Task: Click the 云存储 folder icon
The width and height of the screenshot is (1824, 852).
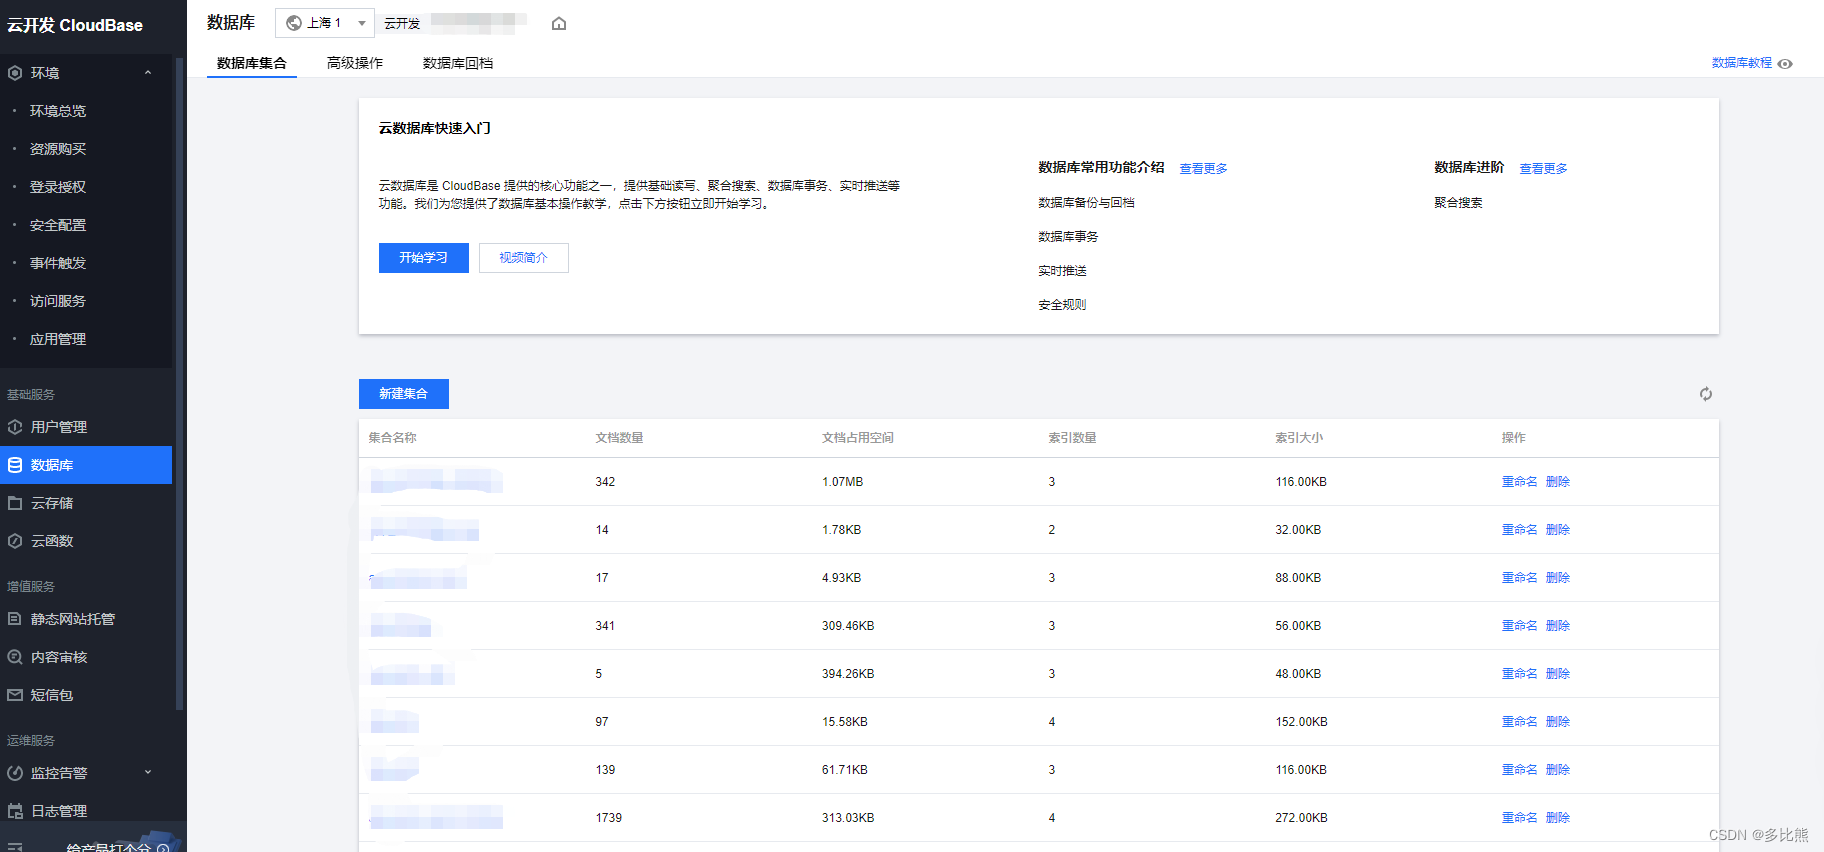Action: pyautogui.click(x=15, y=503)
